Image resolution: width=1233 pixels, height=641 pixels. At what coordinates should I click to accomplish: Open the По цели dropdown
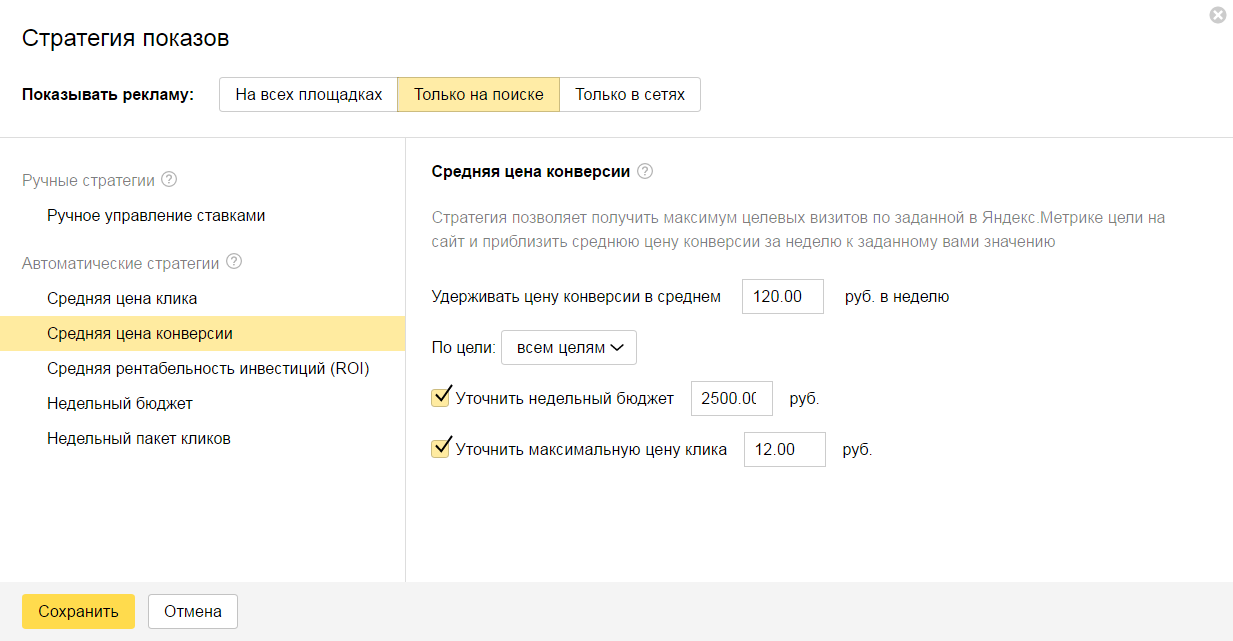click(x=568, y=348)
